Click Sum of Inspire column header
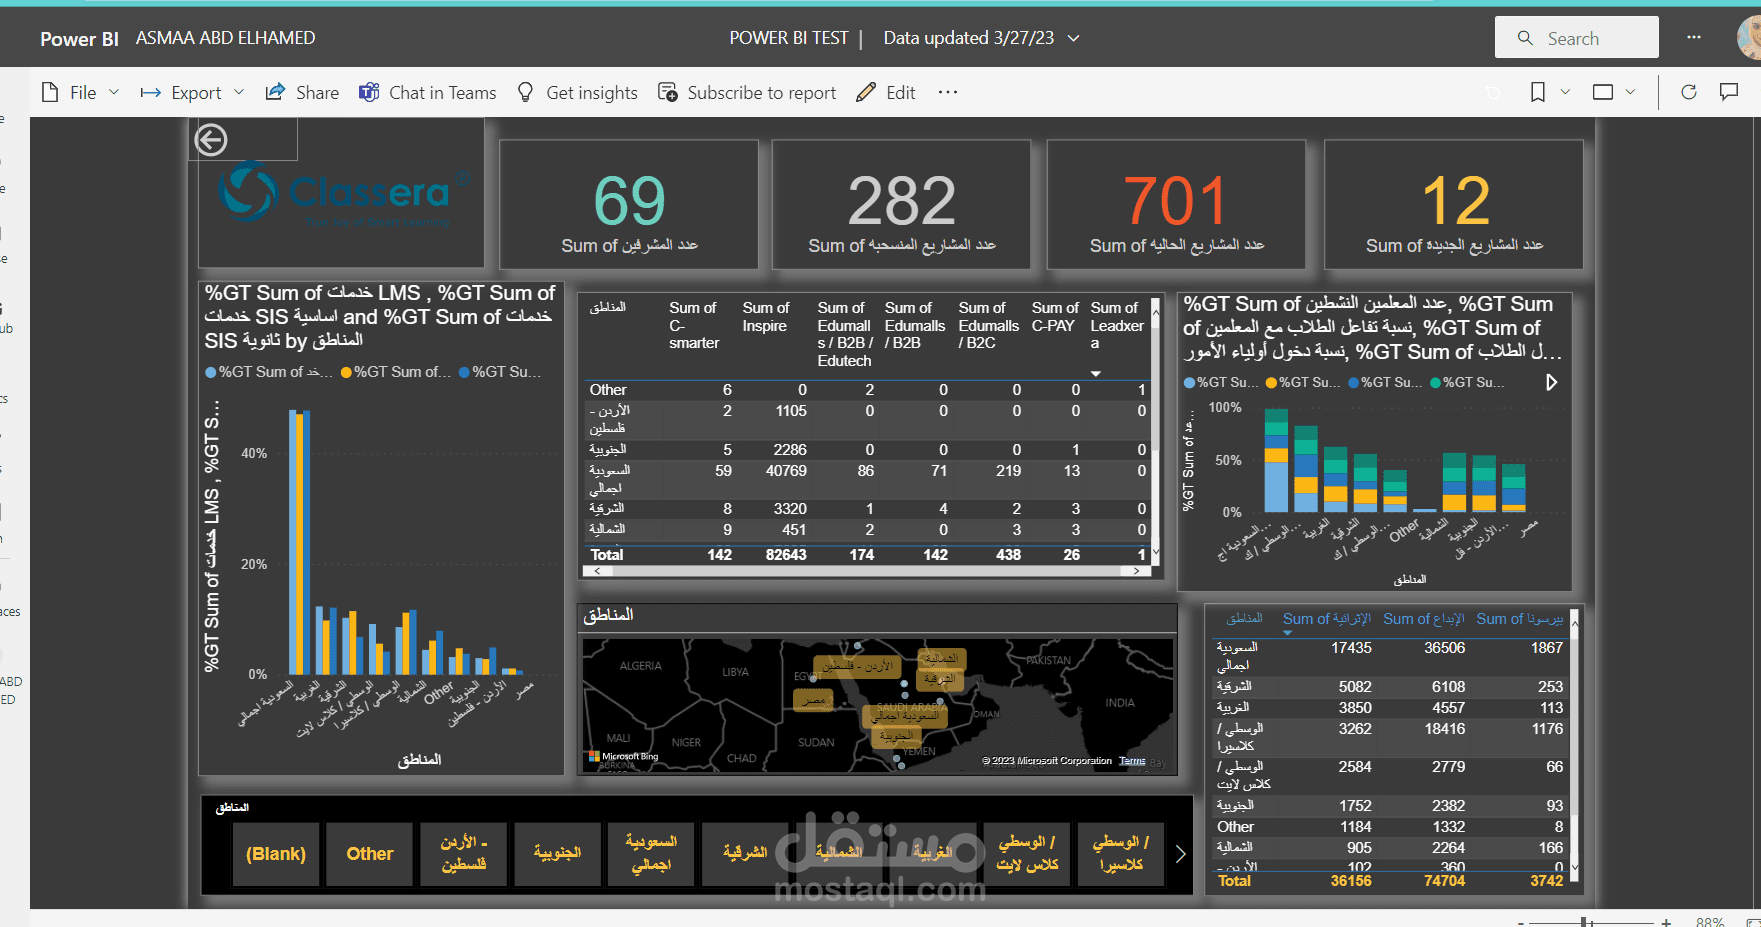Screen dimensions: 1761x927 766,317
